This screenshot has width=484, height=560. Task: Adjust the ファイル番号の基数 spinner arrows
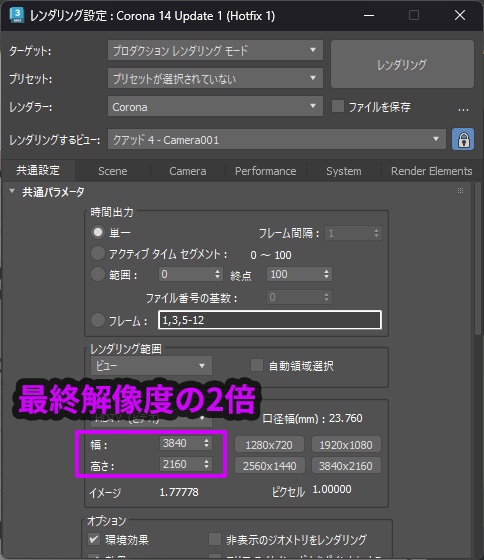pos(326,297)
